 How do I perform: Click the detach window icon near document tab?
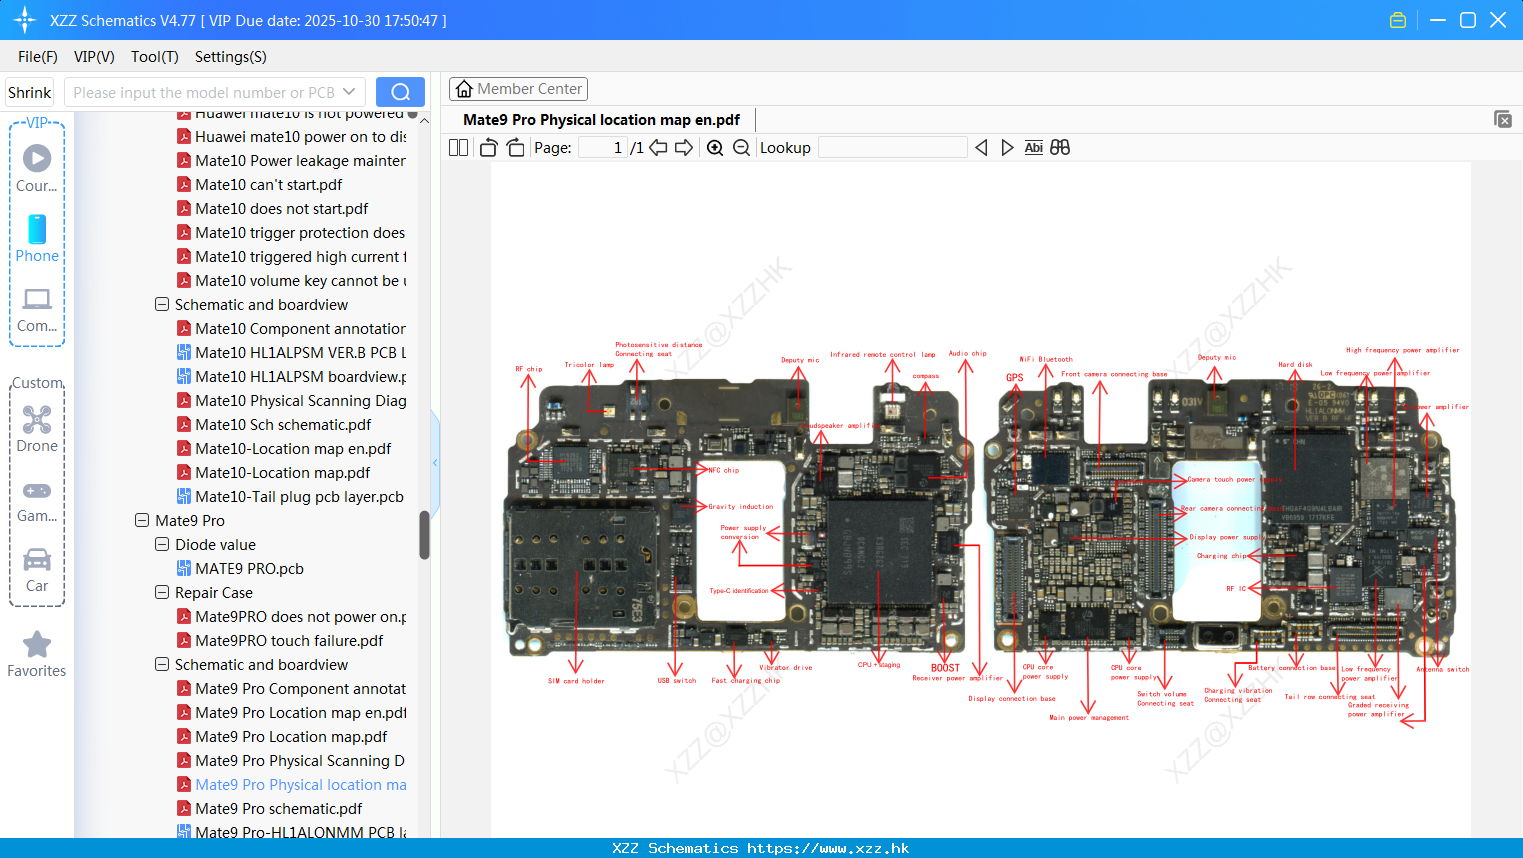pos(1502,119)
